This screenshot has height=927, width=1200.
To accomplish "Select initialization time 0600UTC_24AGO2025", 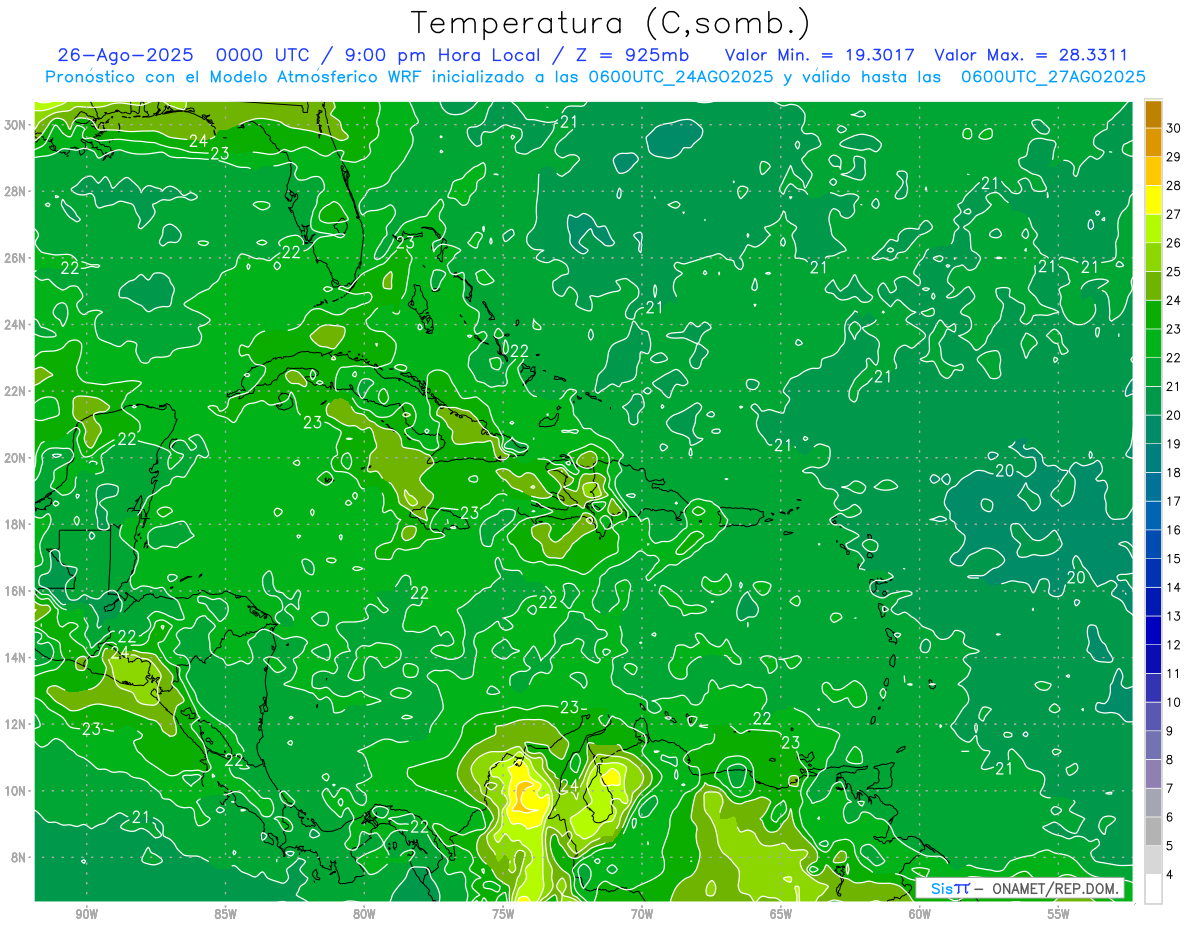I will click(681, 77).
